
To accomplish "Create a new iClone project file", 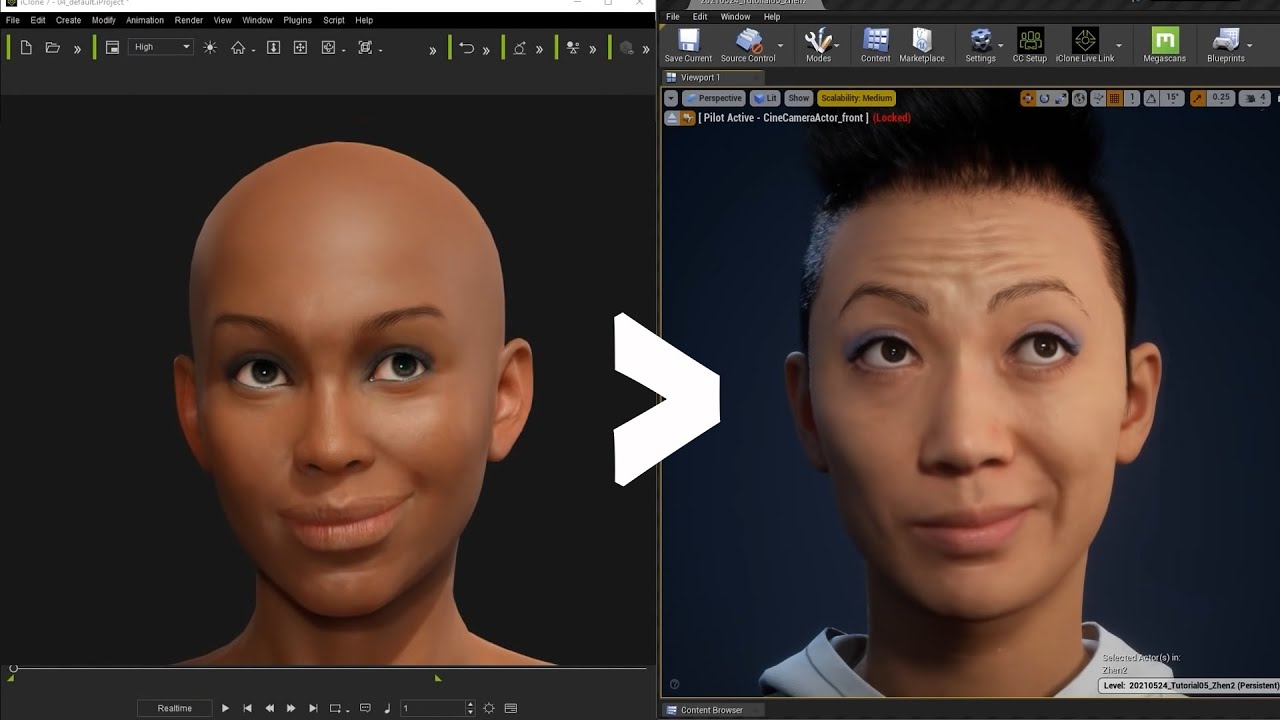I will (26, 48).
